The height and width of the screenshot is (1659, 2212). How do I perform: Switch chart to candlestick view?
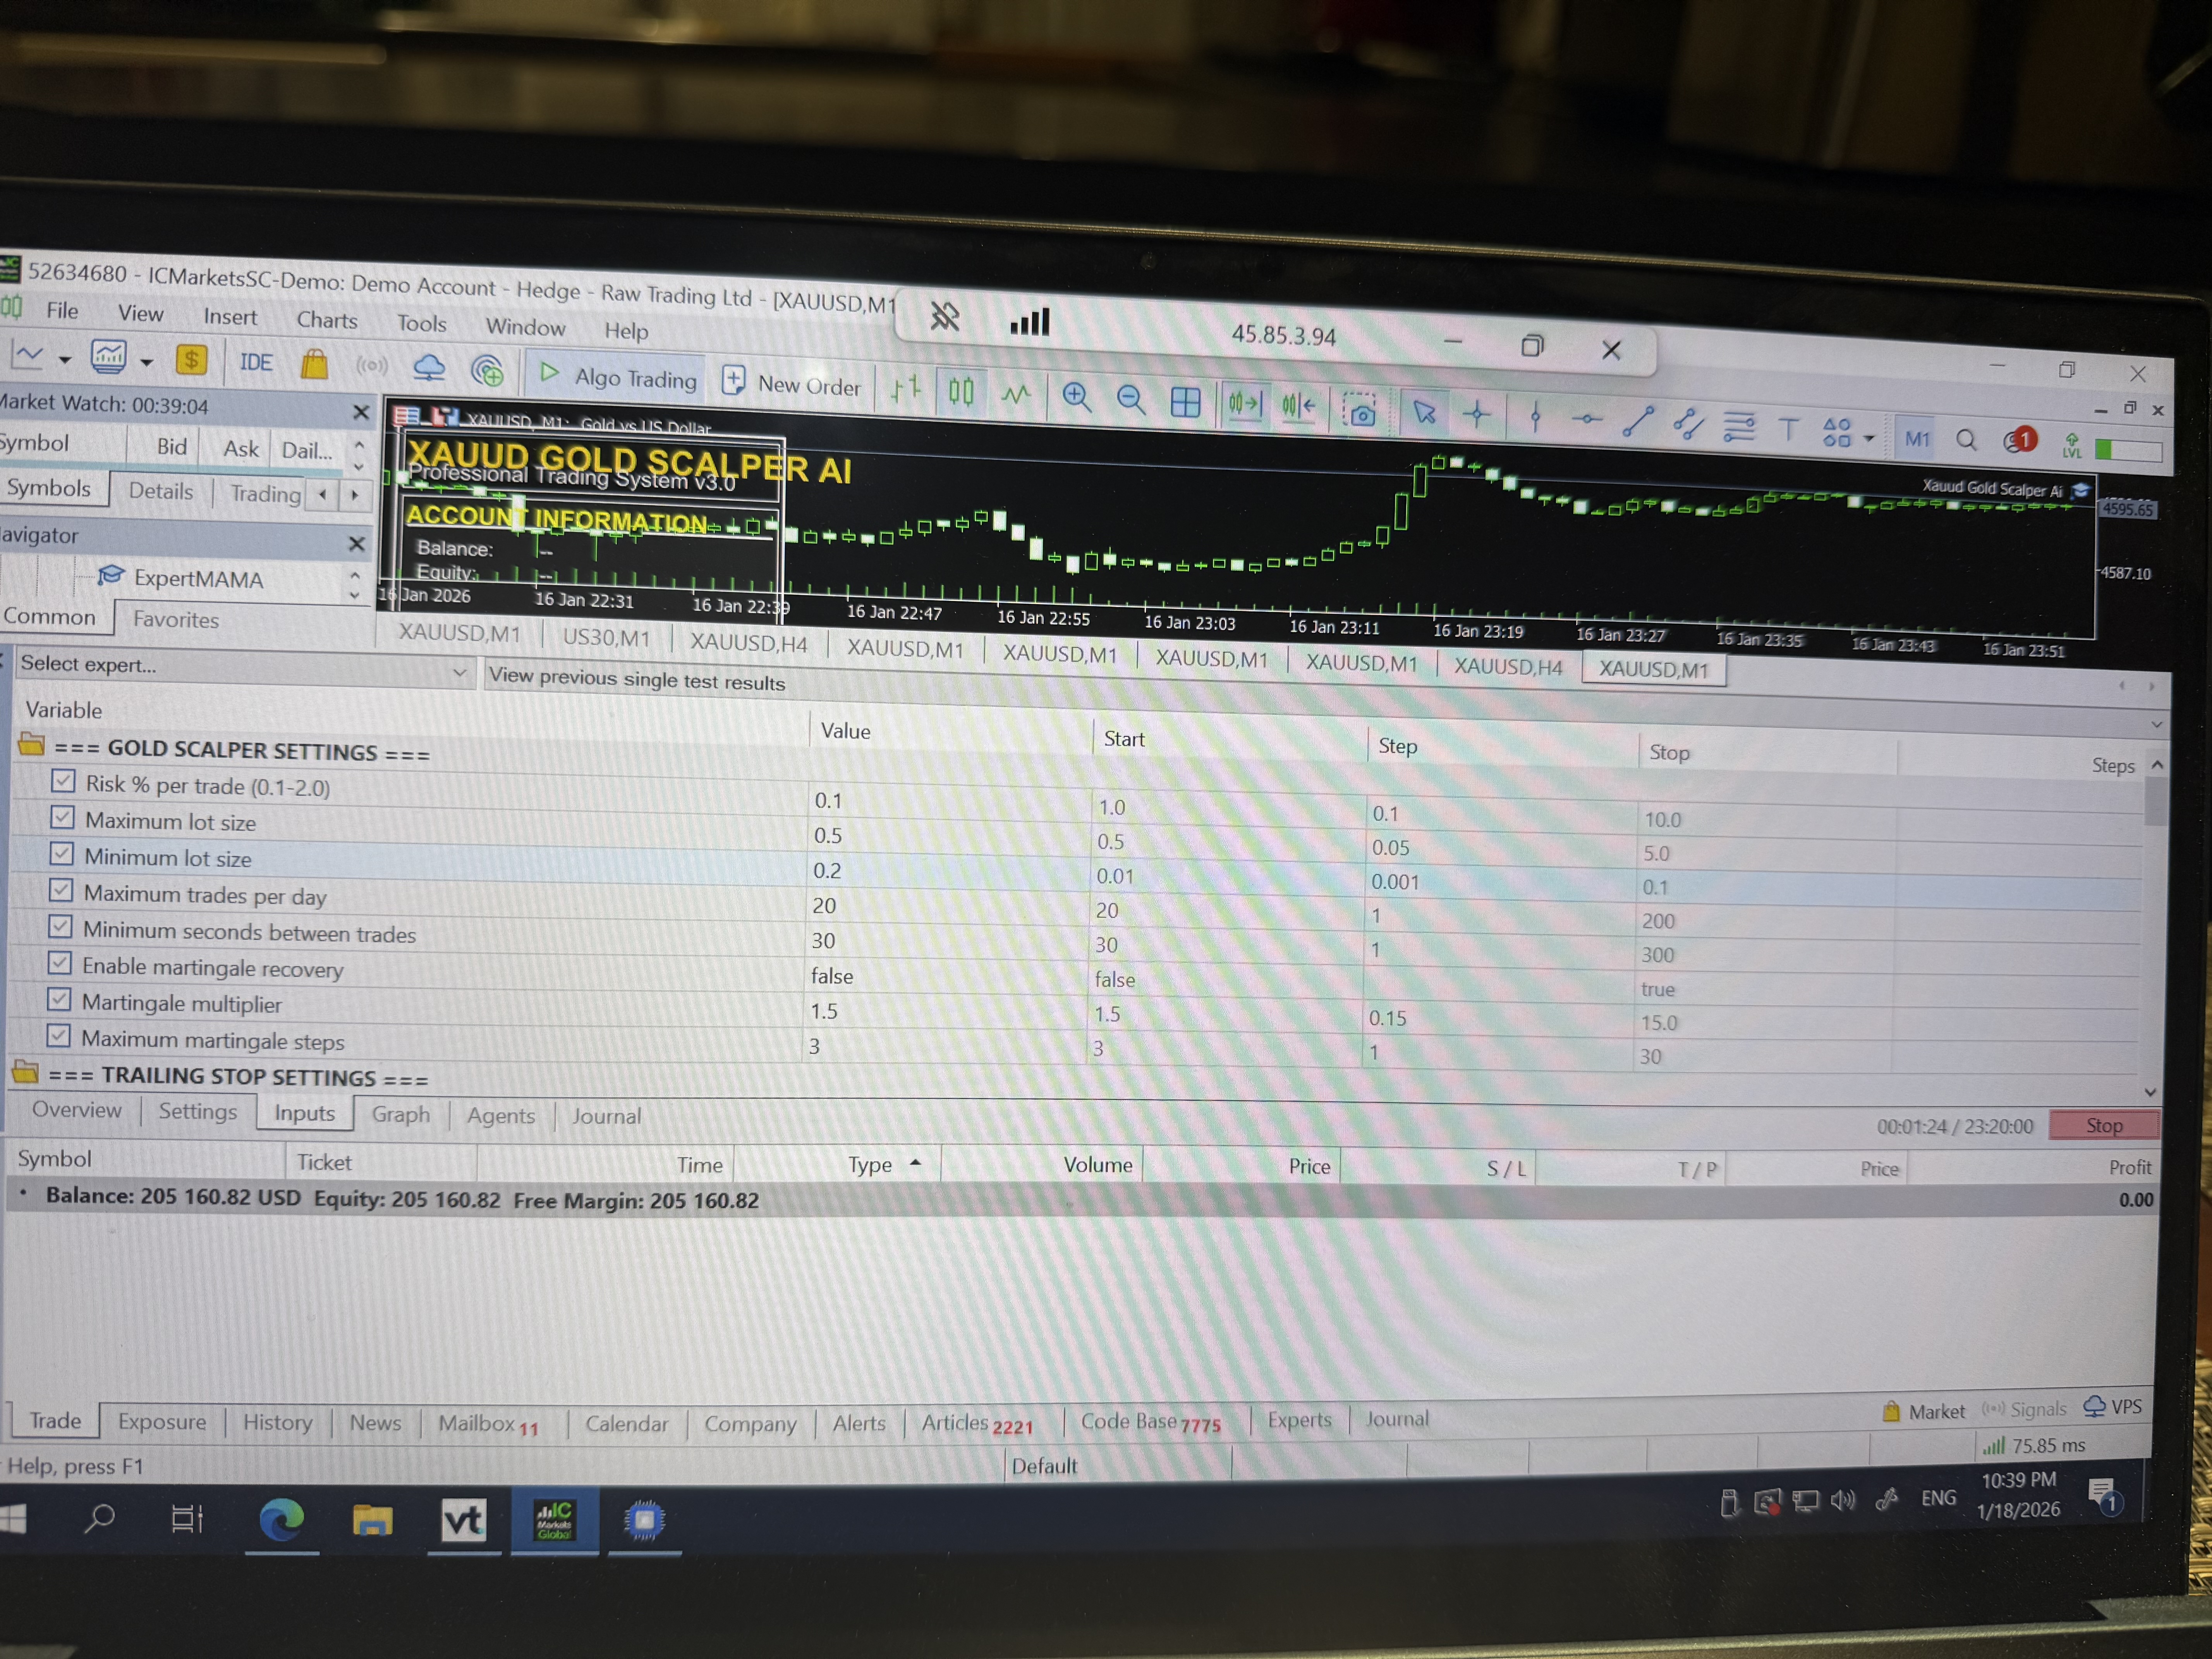click(961, 391)
